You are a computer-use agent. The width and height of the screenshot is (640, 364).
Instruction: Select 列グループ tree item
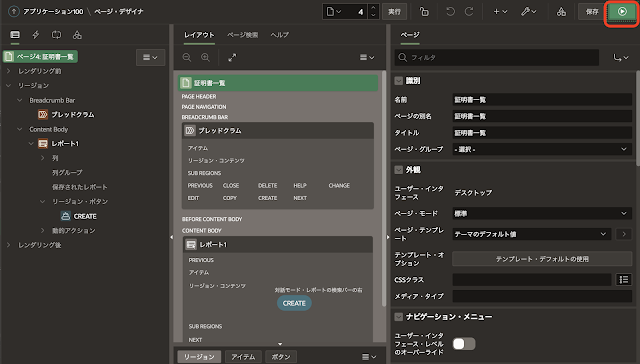67,173
